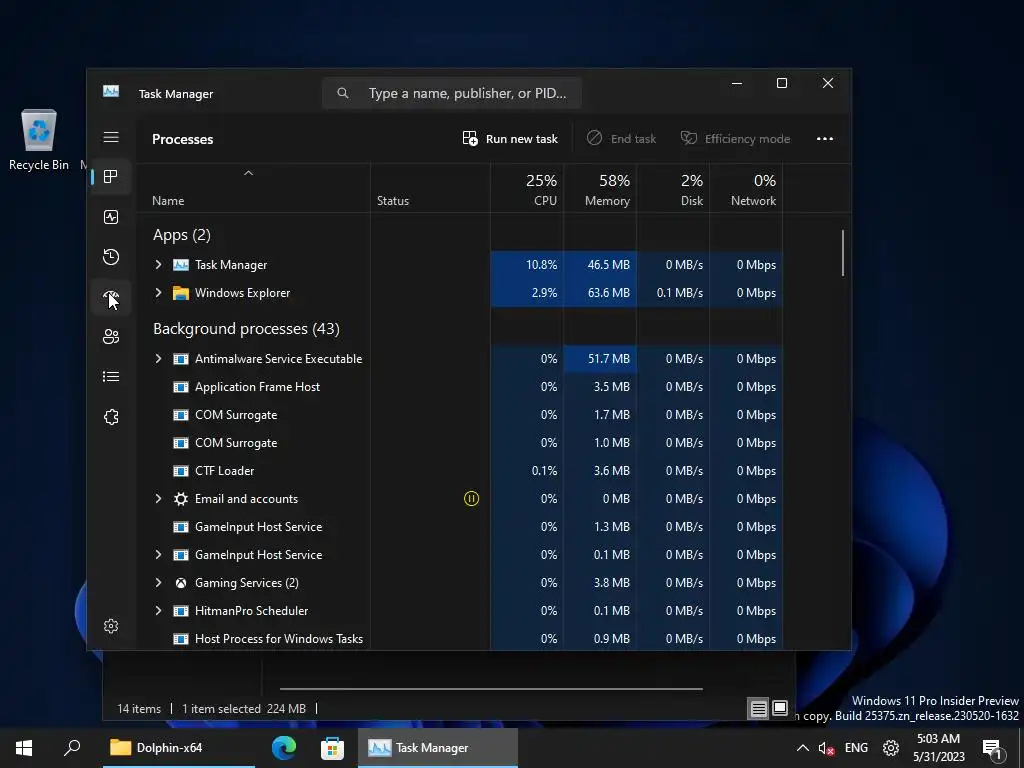Open the taskbar clock showing 5:03 AM
The width and height of the screenshot is (1024, 768).
pyautogui.click(x=938, y=748)
